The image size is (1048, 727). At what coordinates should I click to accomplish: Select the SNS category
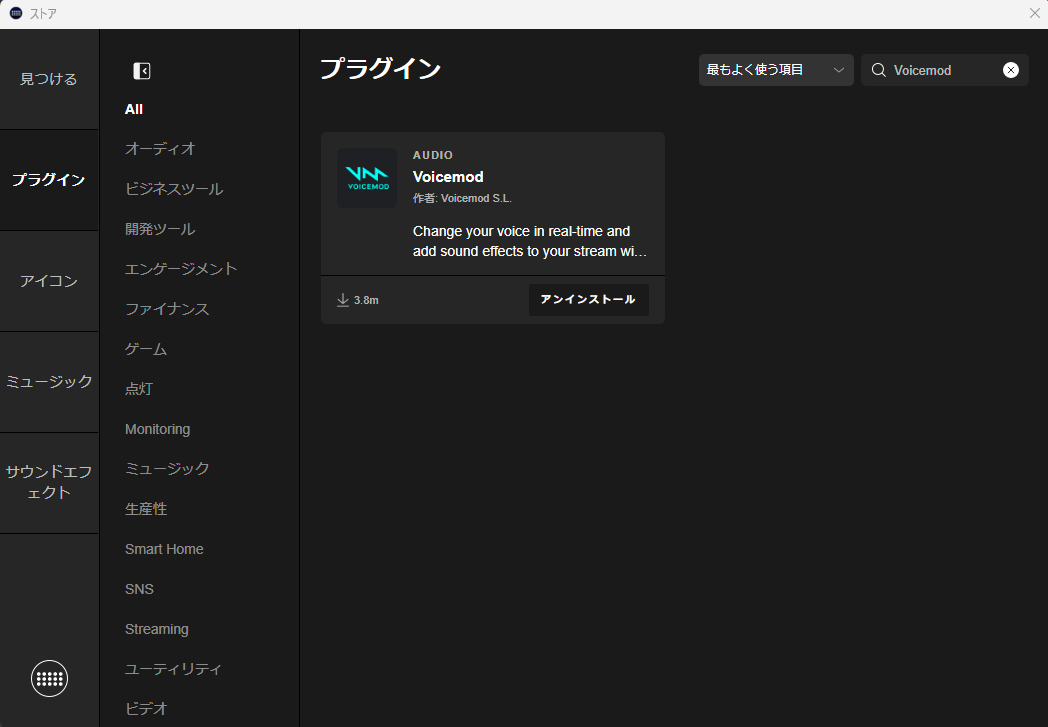[x=140, y=589]
